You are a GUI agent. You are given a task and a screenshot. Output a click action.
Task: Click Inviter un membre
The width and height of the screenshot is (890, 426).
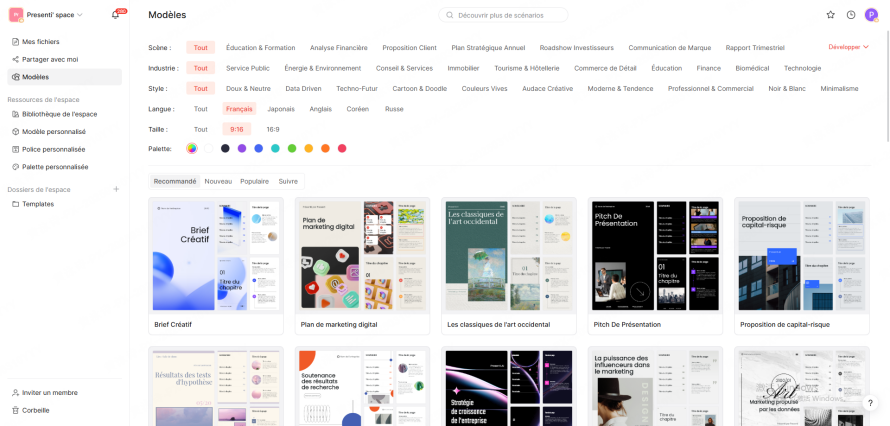pos(49,392)
